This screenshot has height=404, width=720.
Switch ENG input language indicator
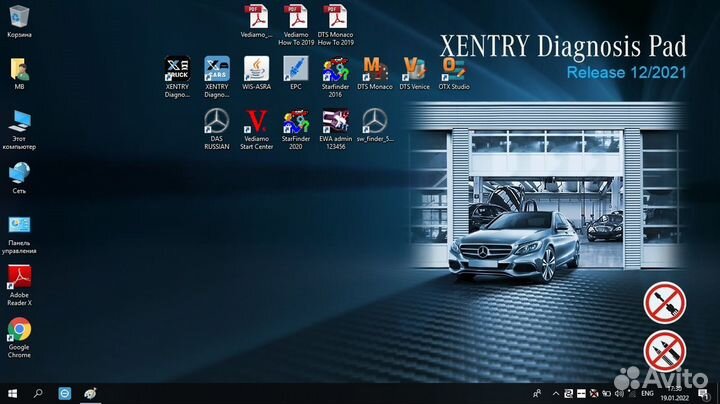[647, 393]
